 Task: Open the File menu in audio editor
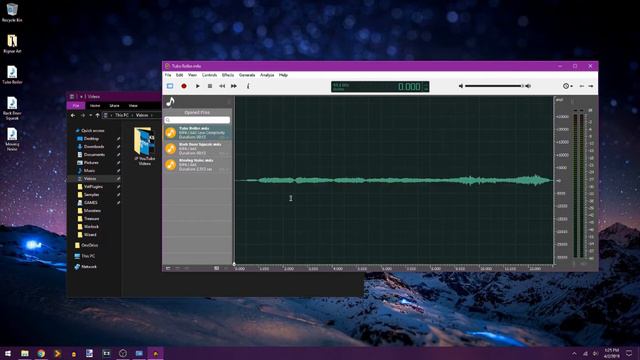[168, 75]
